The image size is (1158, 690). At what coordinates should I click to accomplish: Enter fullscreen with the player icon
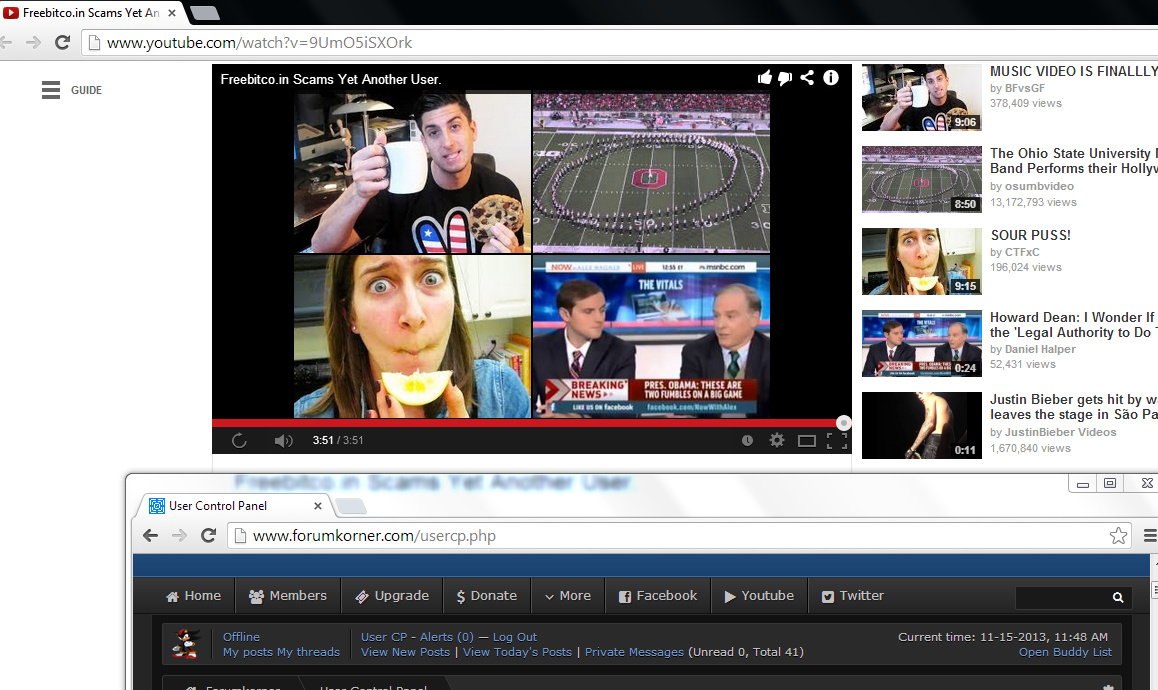(837, 441)
